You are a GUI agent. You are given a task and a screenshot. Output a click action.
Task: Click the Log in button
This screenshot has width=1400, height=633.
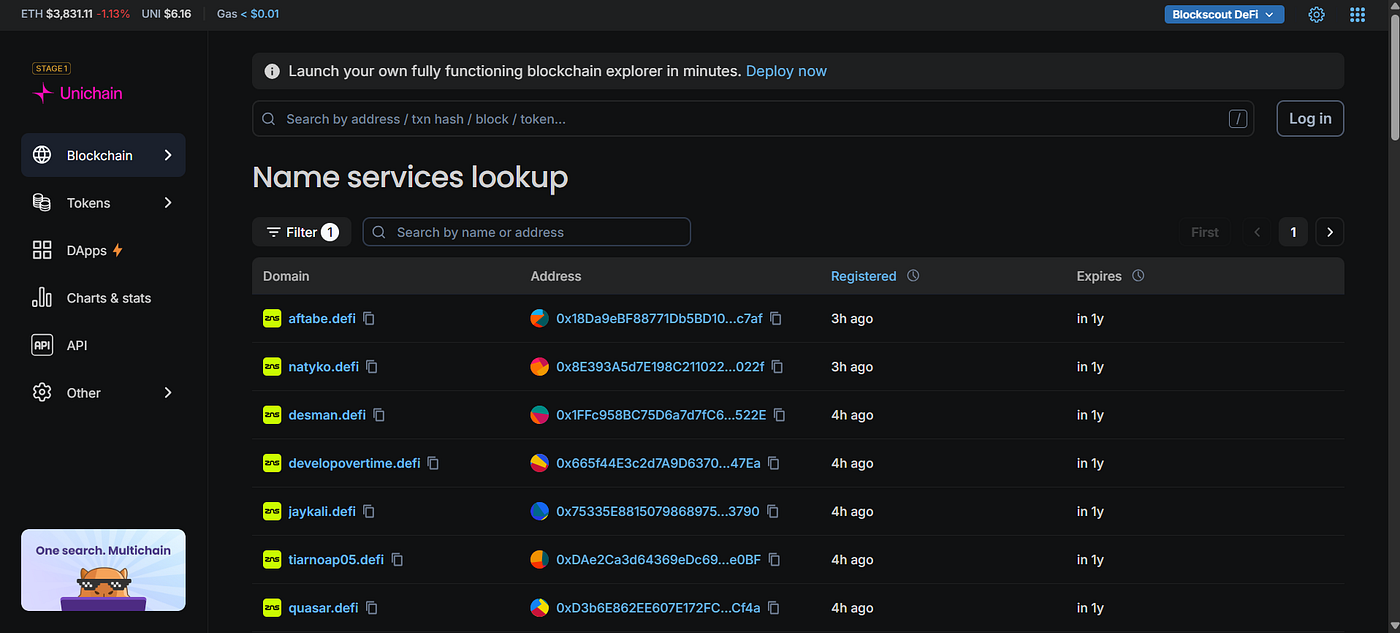pyautogui.click(x=1310, y=118)
